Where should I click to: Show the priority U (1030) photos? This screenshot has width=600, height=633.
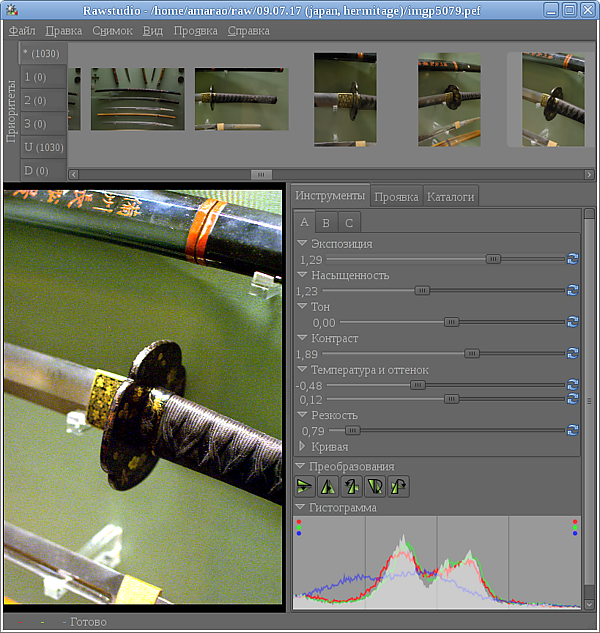[43, 147]
